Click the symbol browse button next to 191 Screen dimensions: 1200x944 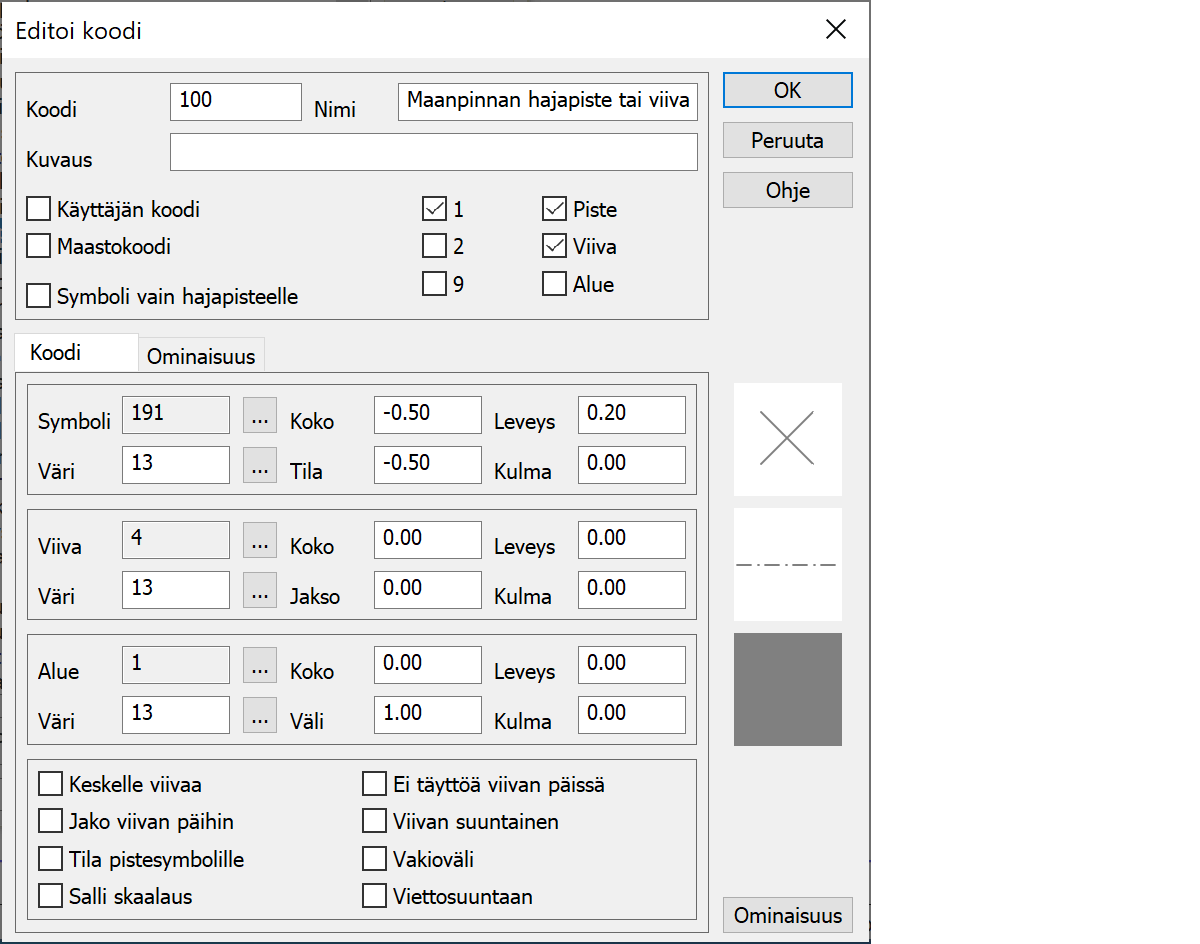(259, 415)
